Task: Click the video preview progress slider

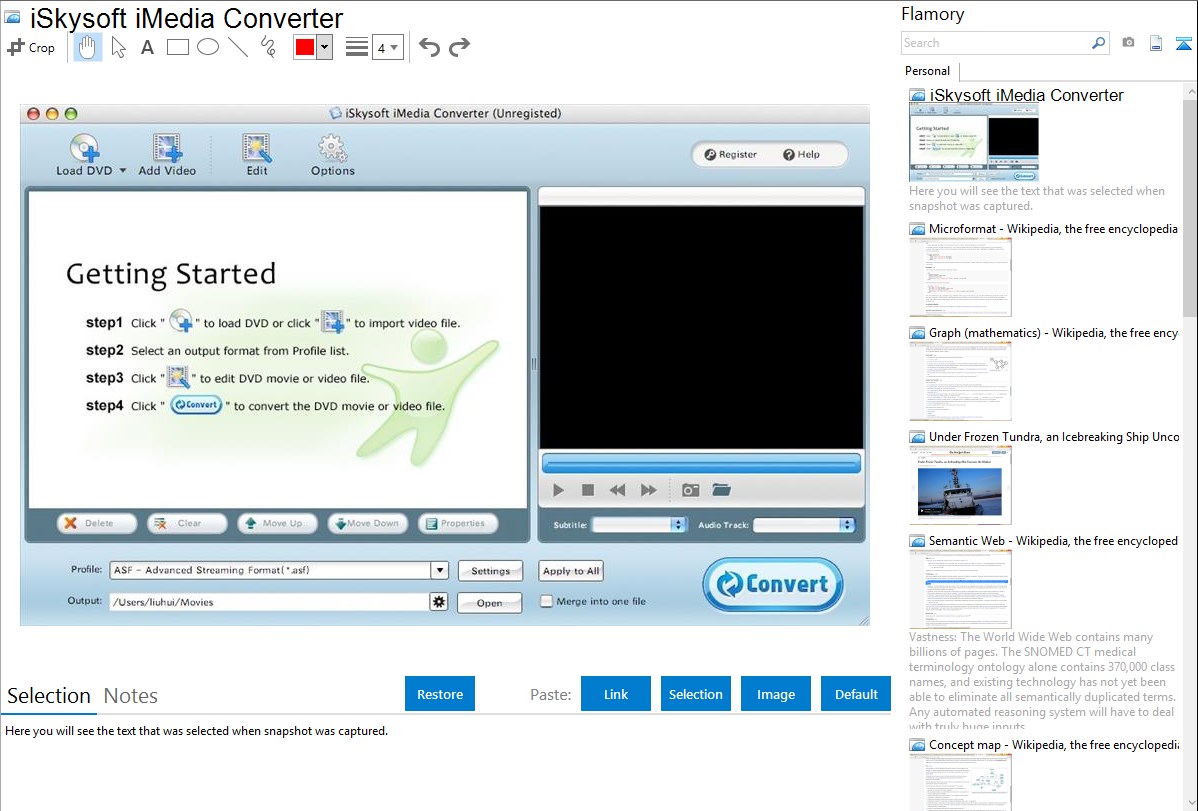Action: [x=701, y=464]
